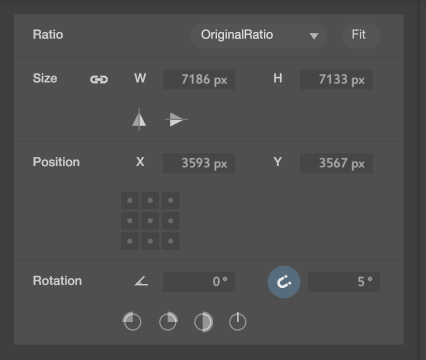Open the OriginalRatio dropdown

coord(258,35)
